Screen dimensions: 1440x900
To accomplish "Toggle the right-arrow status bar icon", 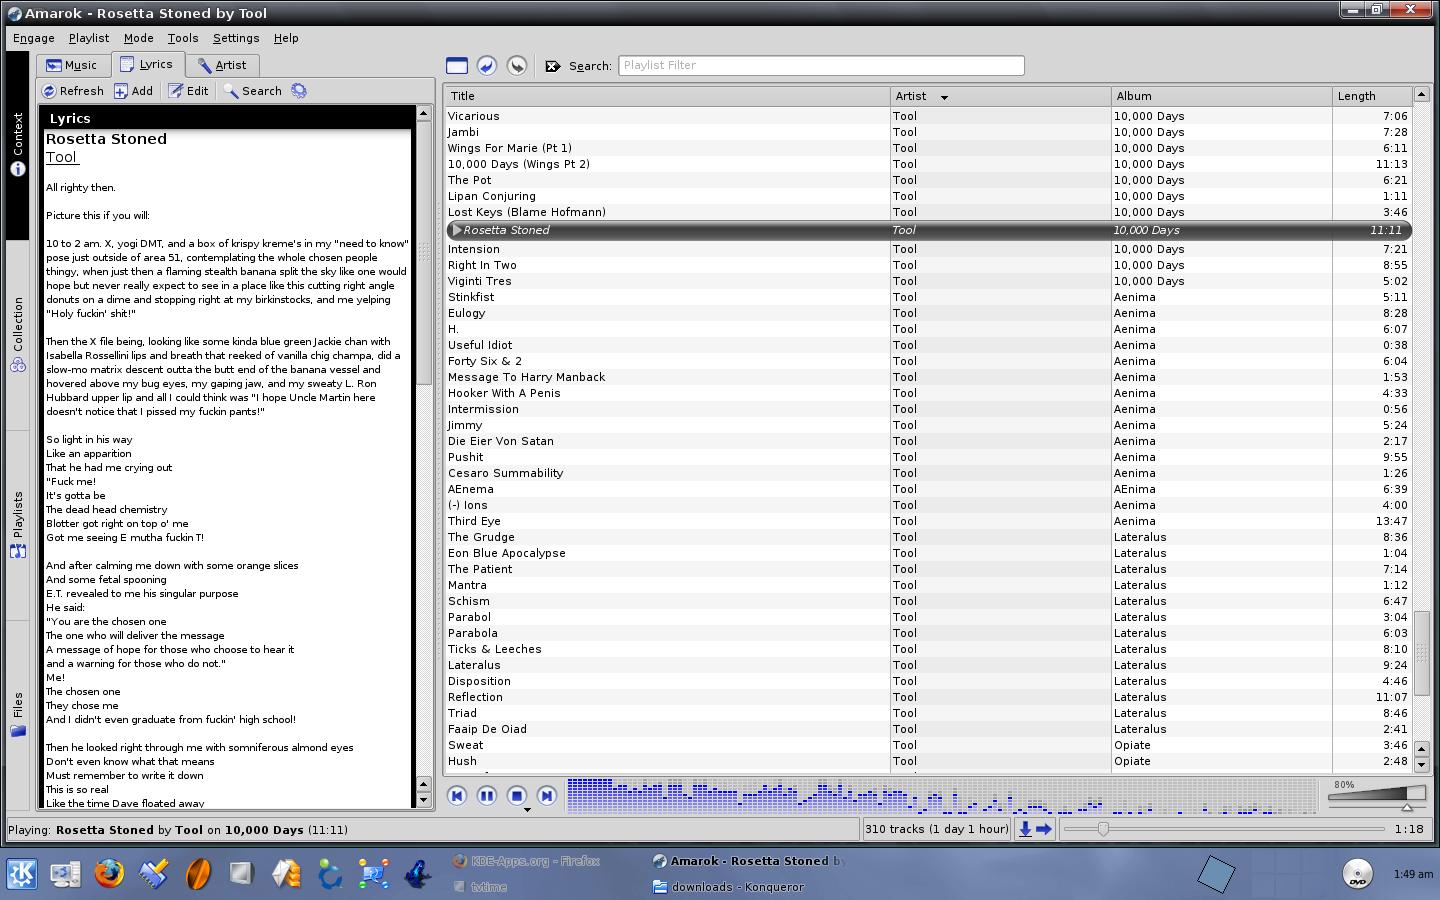I will pyautogui.click(x=1044, y=829).
